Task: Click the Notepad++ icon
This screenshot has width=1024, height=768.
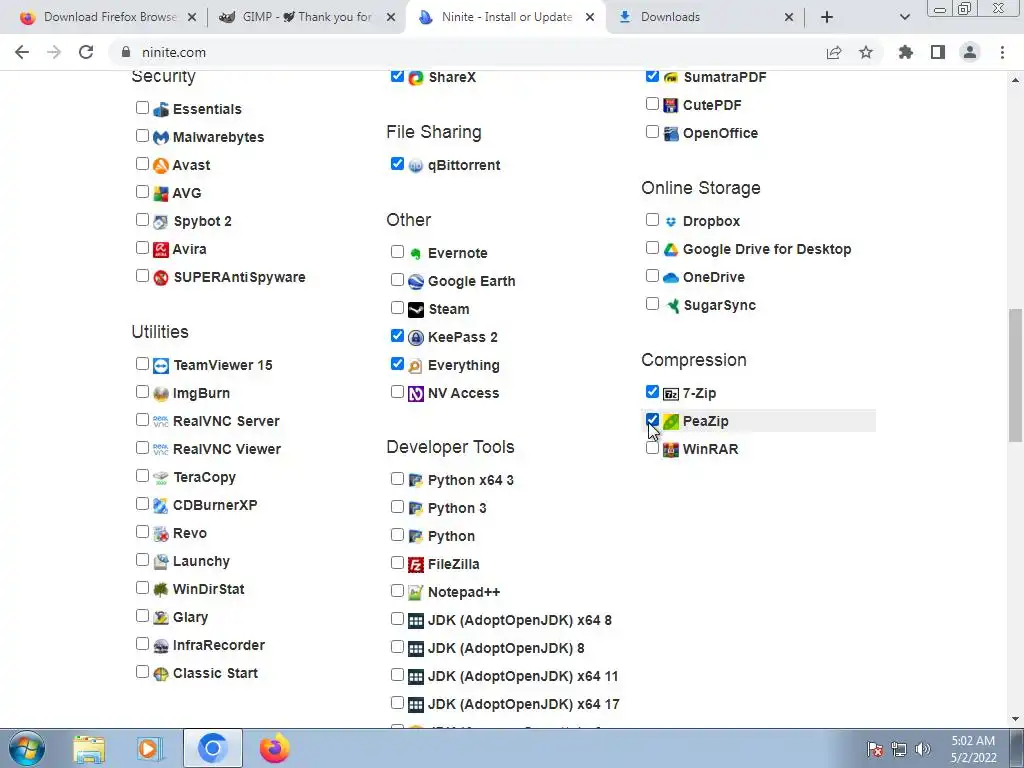Action: click(416, 592)
